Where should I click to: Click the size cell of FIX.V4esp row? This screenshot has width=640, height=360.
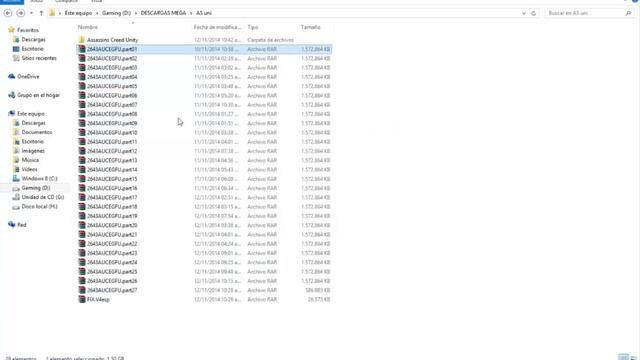[x=319, y=300]
